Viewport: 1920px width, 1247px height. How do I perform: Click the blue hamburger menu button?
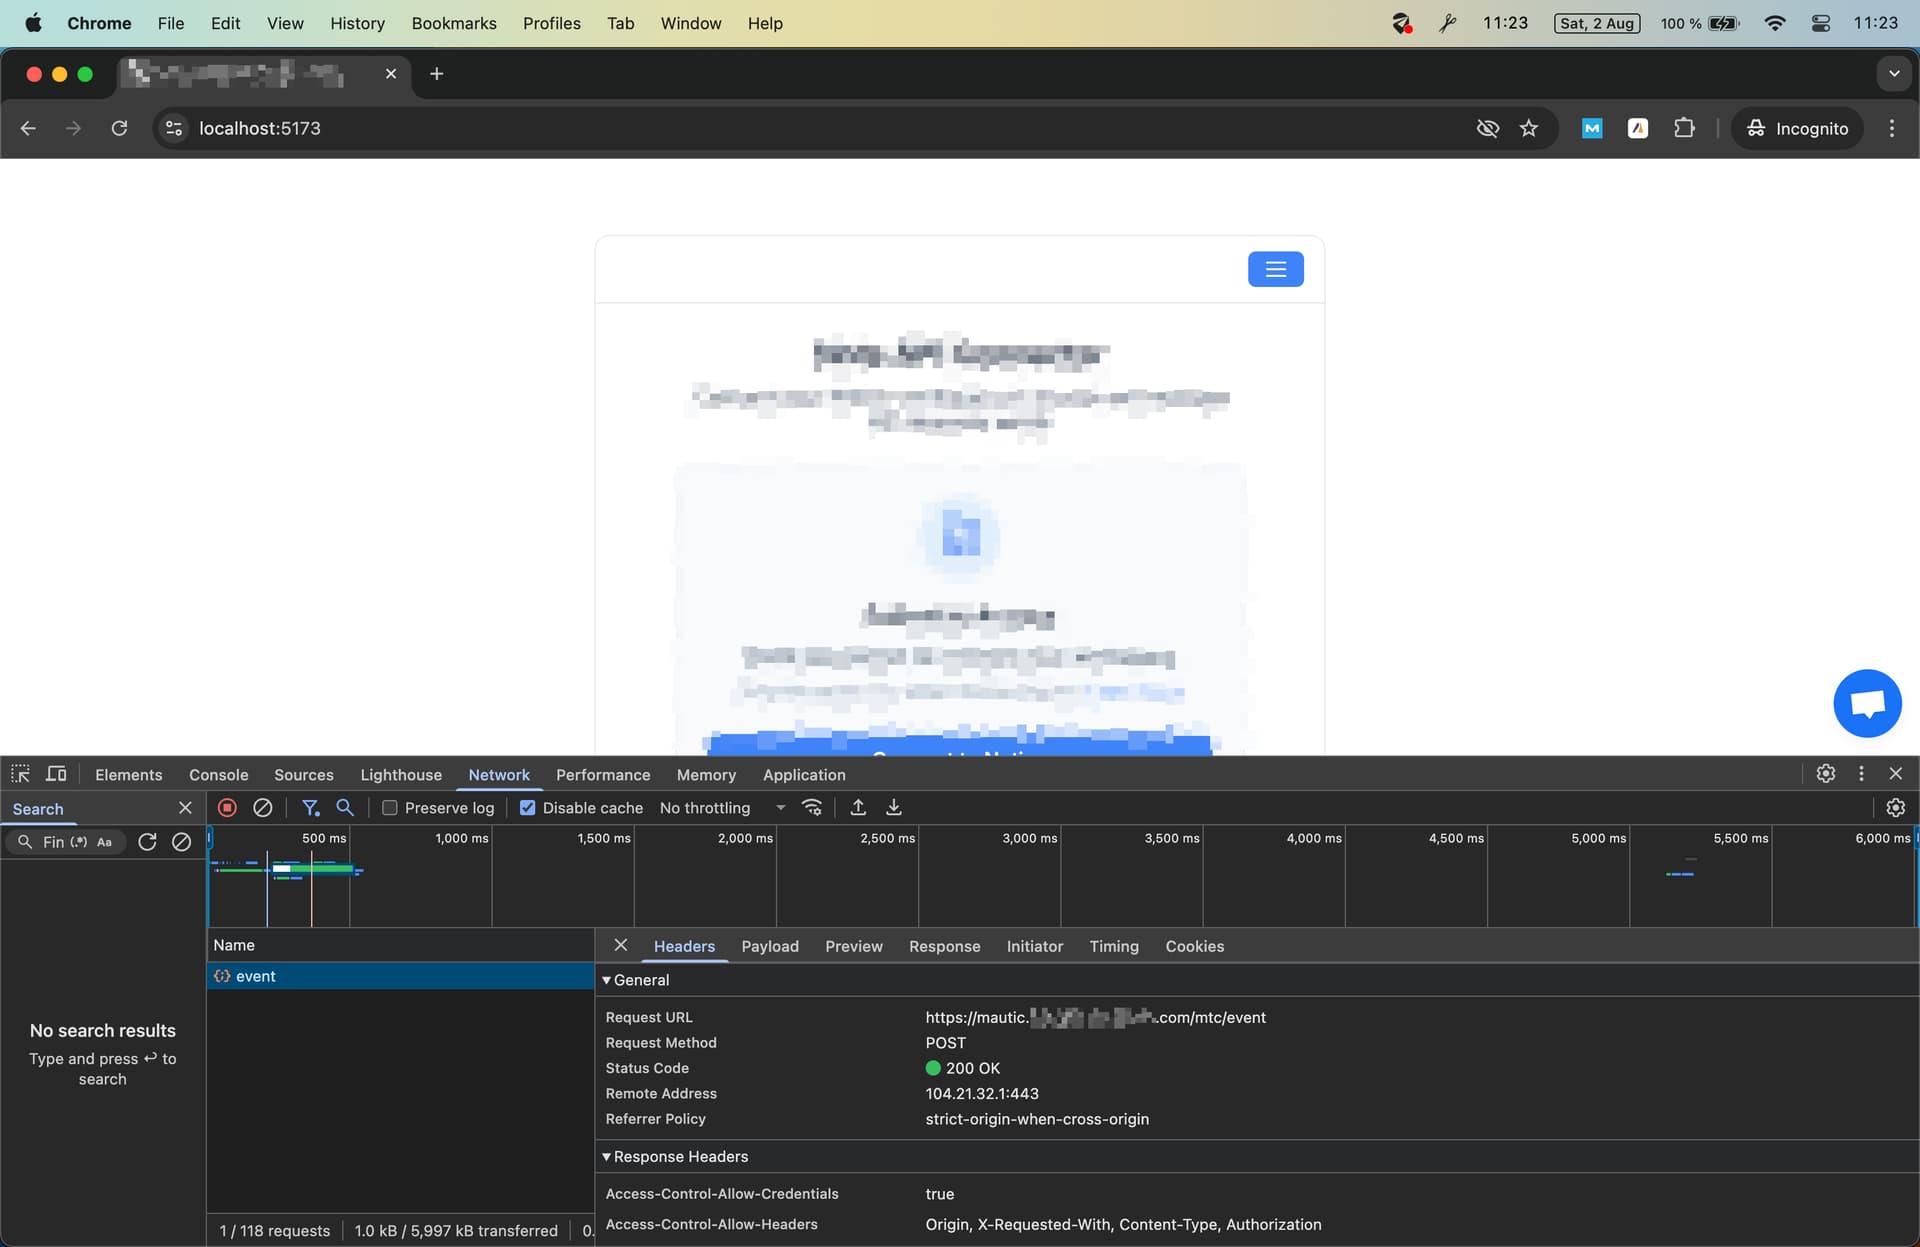(1275, 269)
